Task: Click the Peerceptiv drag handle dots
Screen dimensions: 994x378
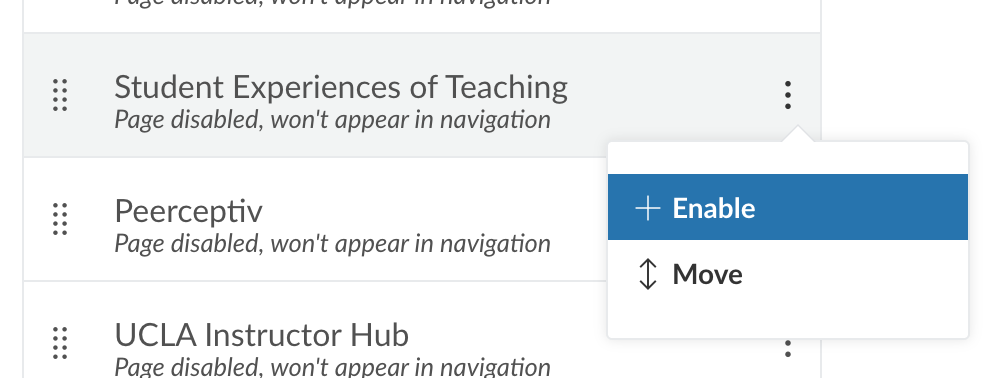Action: tap(60, 219)
